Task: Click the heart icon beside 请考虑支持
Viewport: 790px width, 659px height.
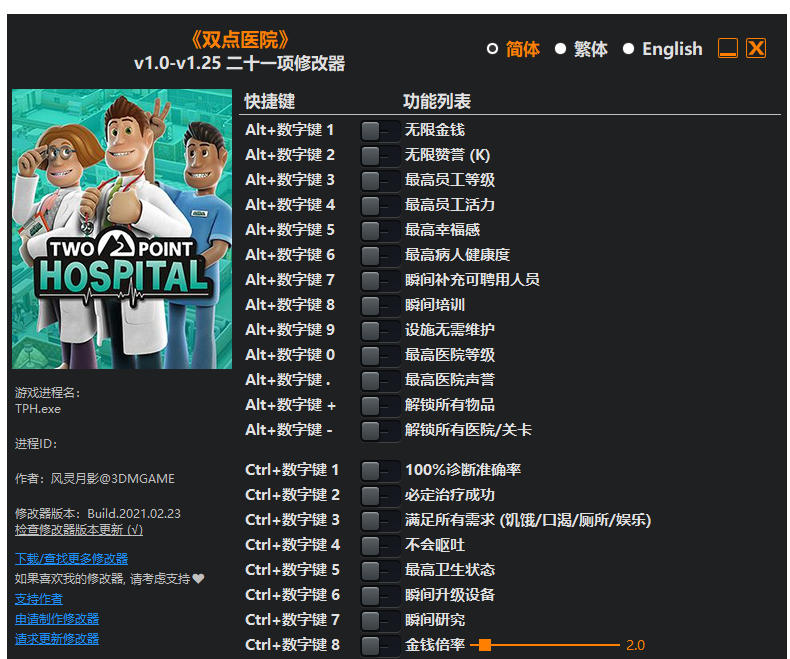Action: (199, 578)
